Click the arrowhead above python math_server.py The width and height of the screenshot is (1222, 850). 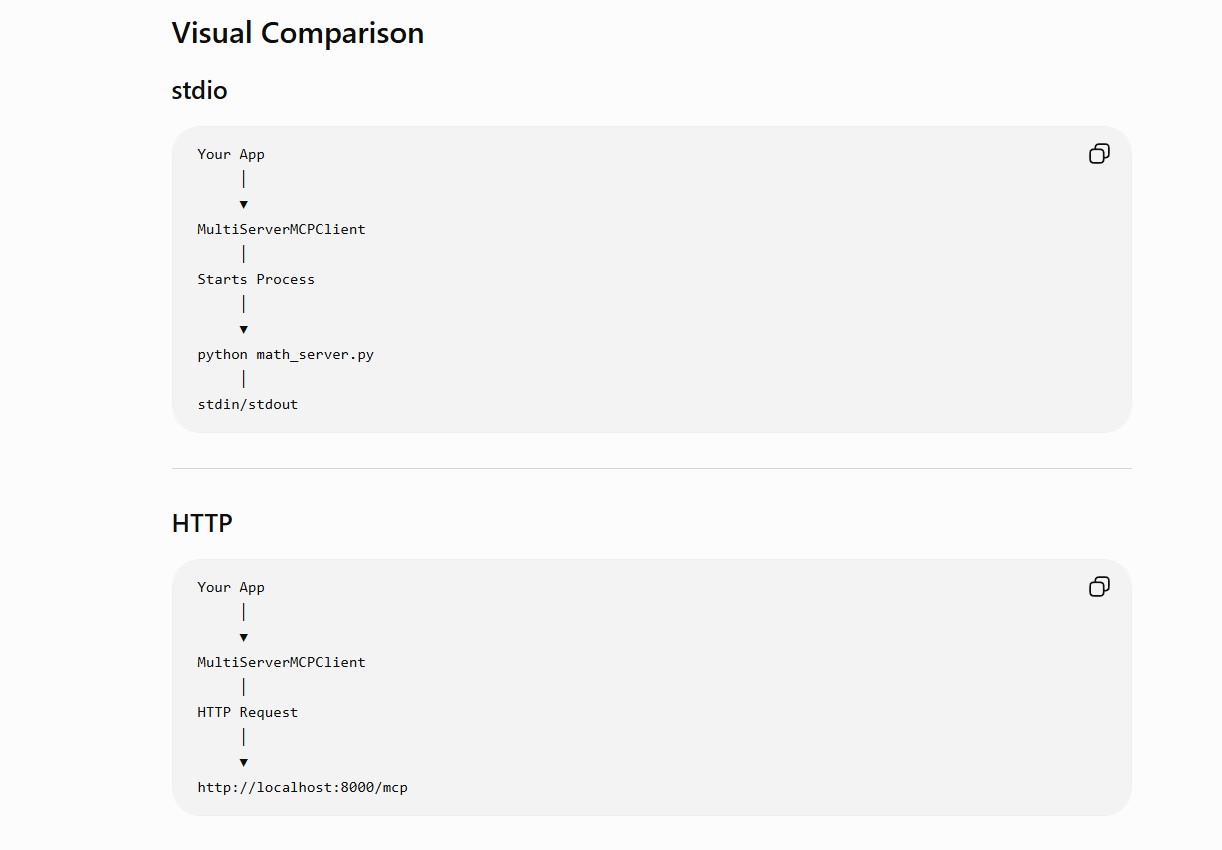[243, 329]
